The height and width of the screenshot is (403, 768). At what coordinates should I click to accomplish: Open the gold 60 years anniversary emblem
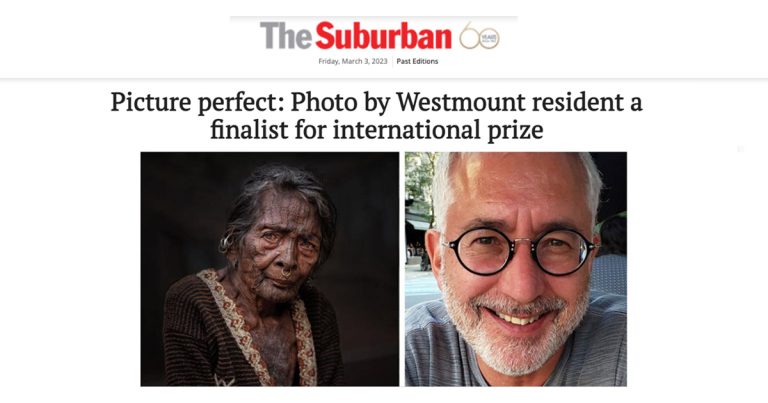pos(479,35)
